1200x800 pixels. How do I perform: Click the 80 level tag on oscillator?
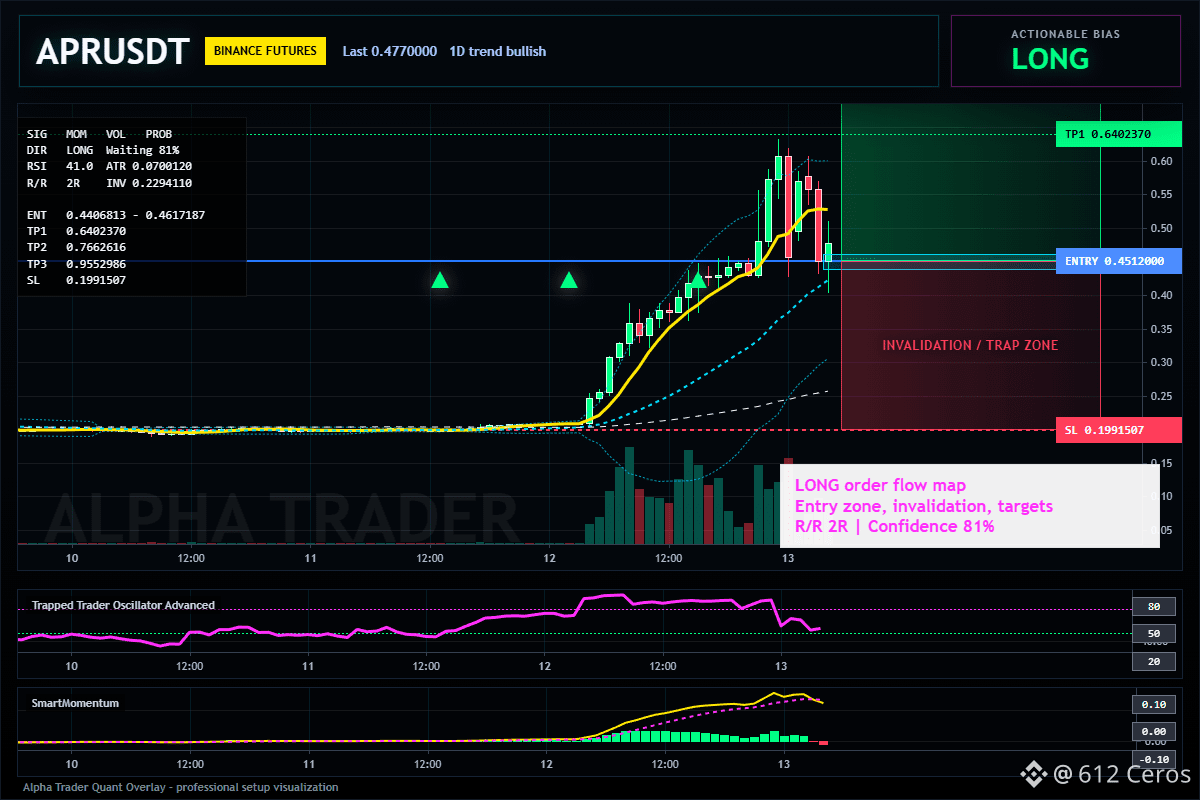[x=1153, y=606]
